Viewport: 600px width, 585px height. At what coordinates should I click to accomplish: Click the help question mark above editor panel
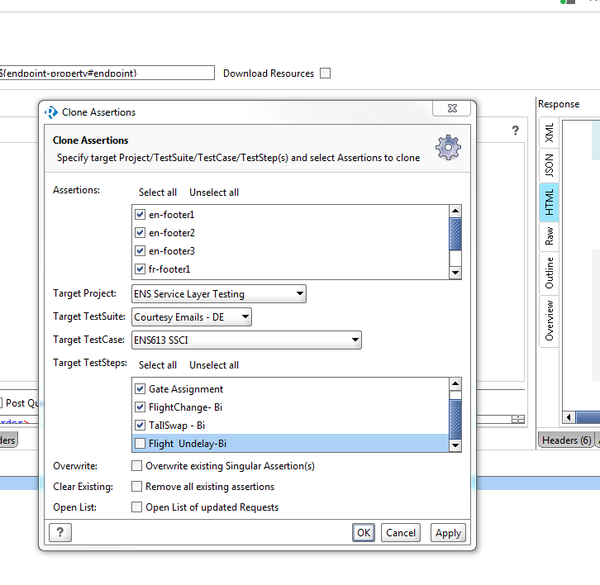[x=515, y=131]
